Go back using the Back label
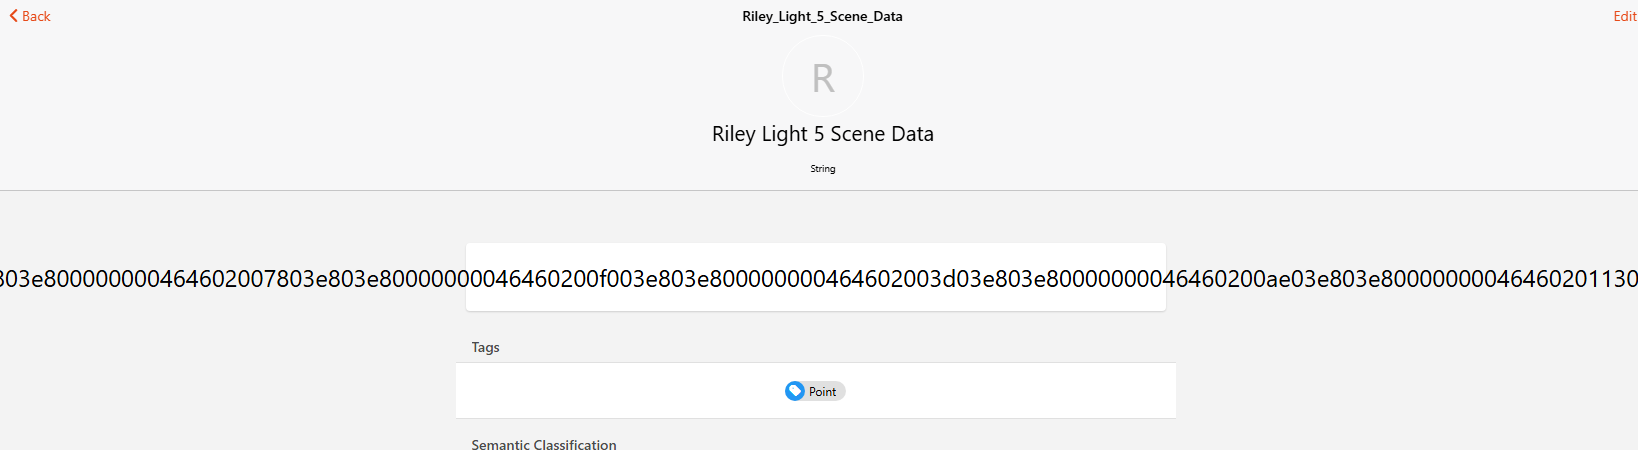 [36, 16]
